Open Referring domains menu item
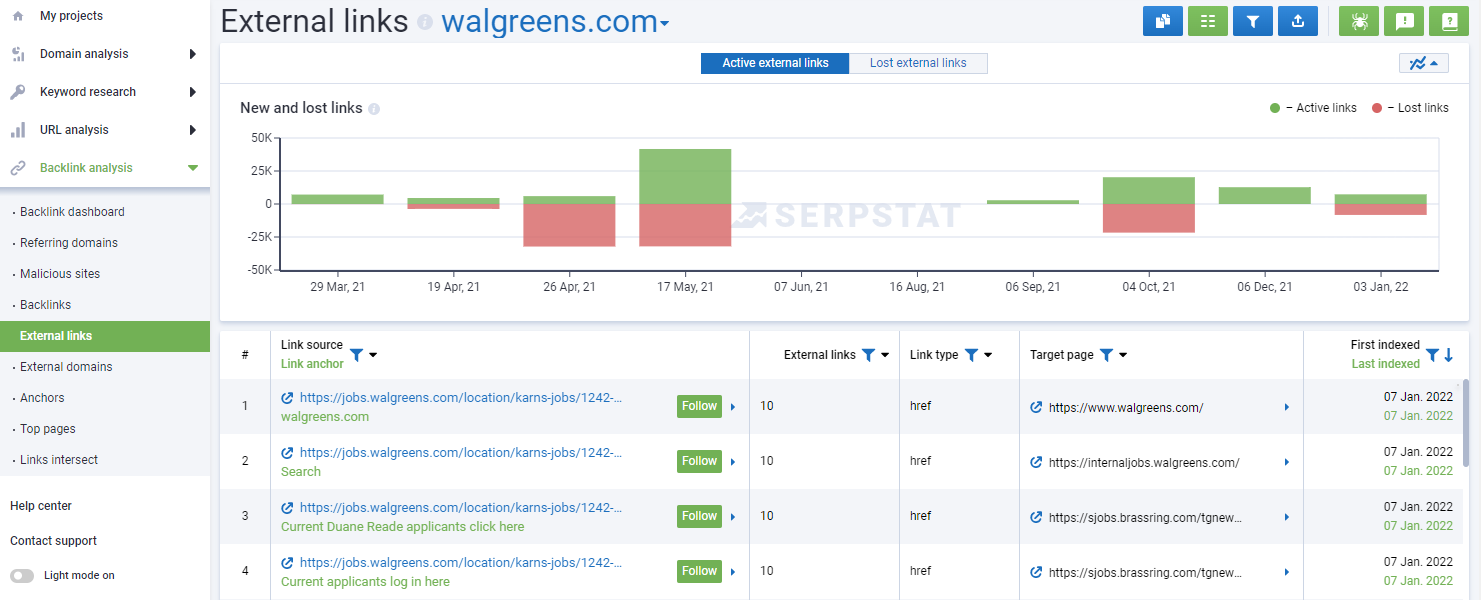Image resolution: width=1481 pixels, height=600 pixels. pos(69,243)
